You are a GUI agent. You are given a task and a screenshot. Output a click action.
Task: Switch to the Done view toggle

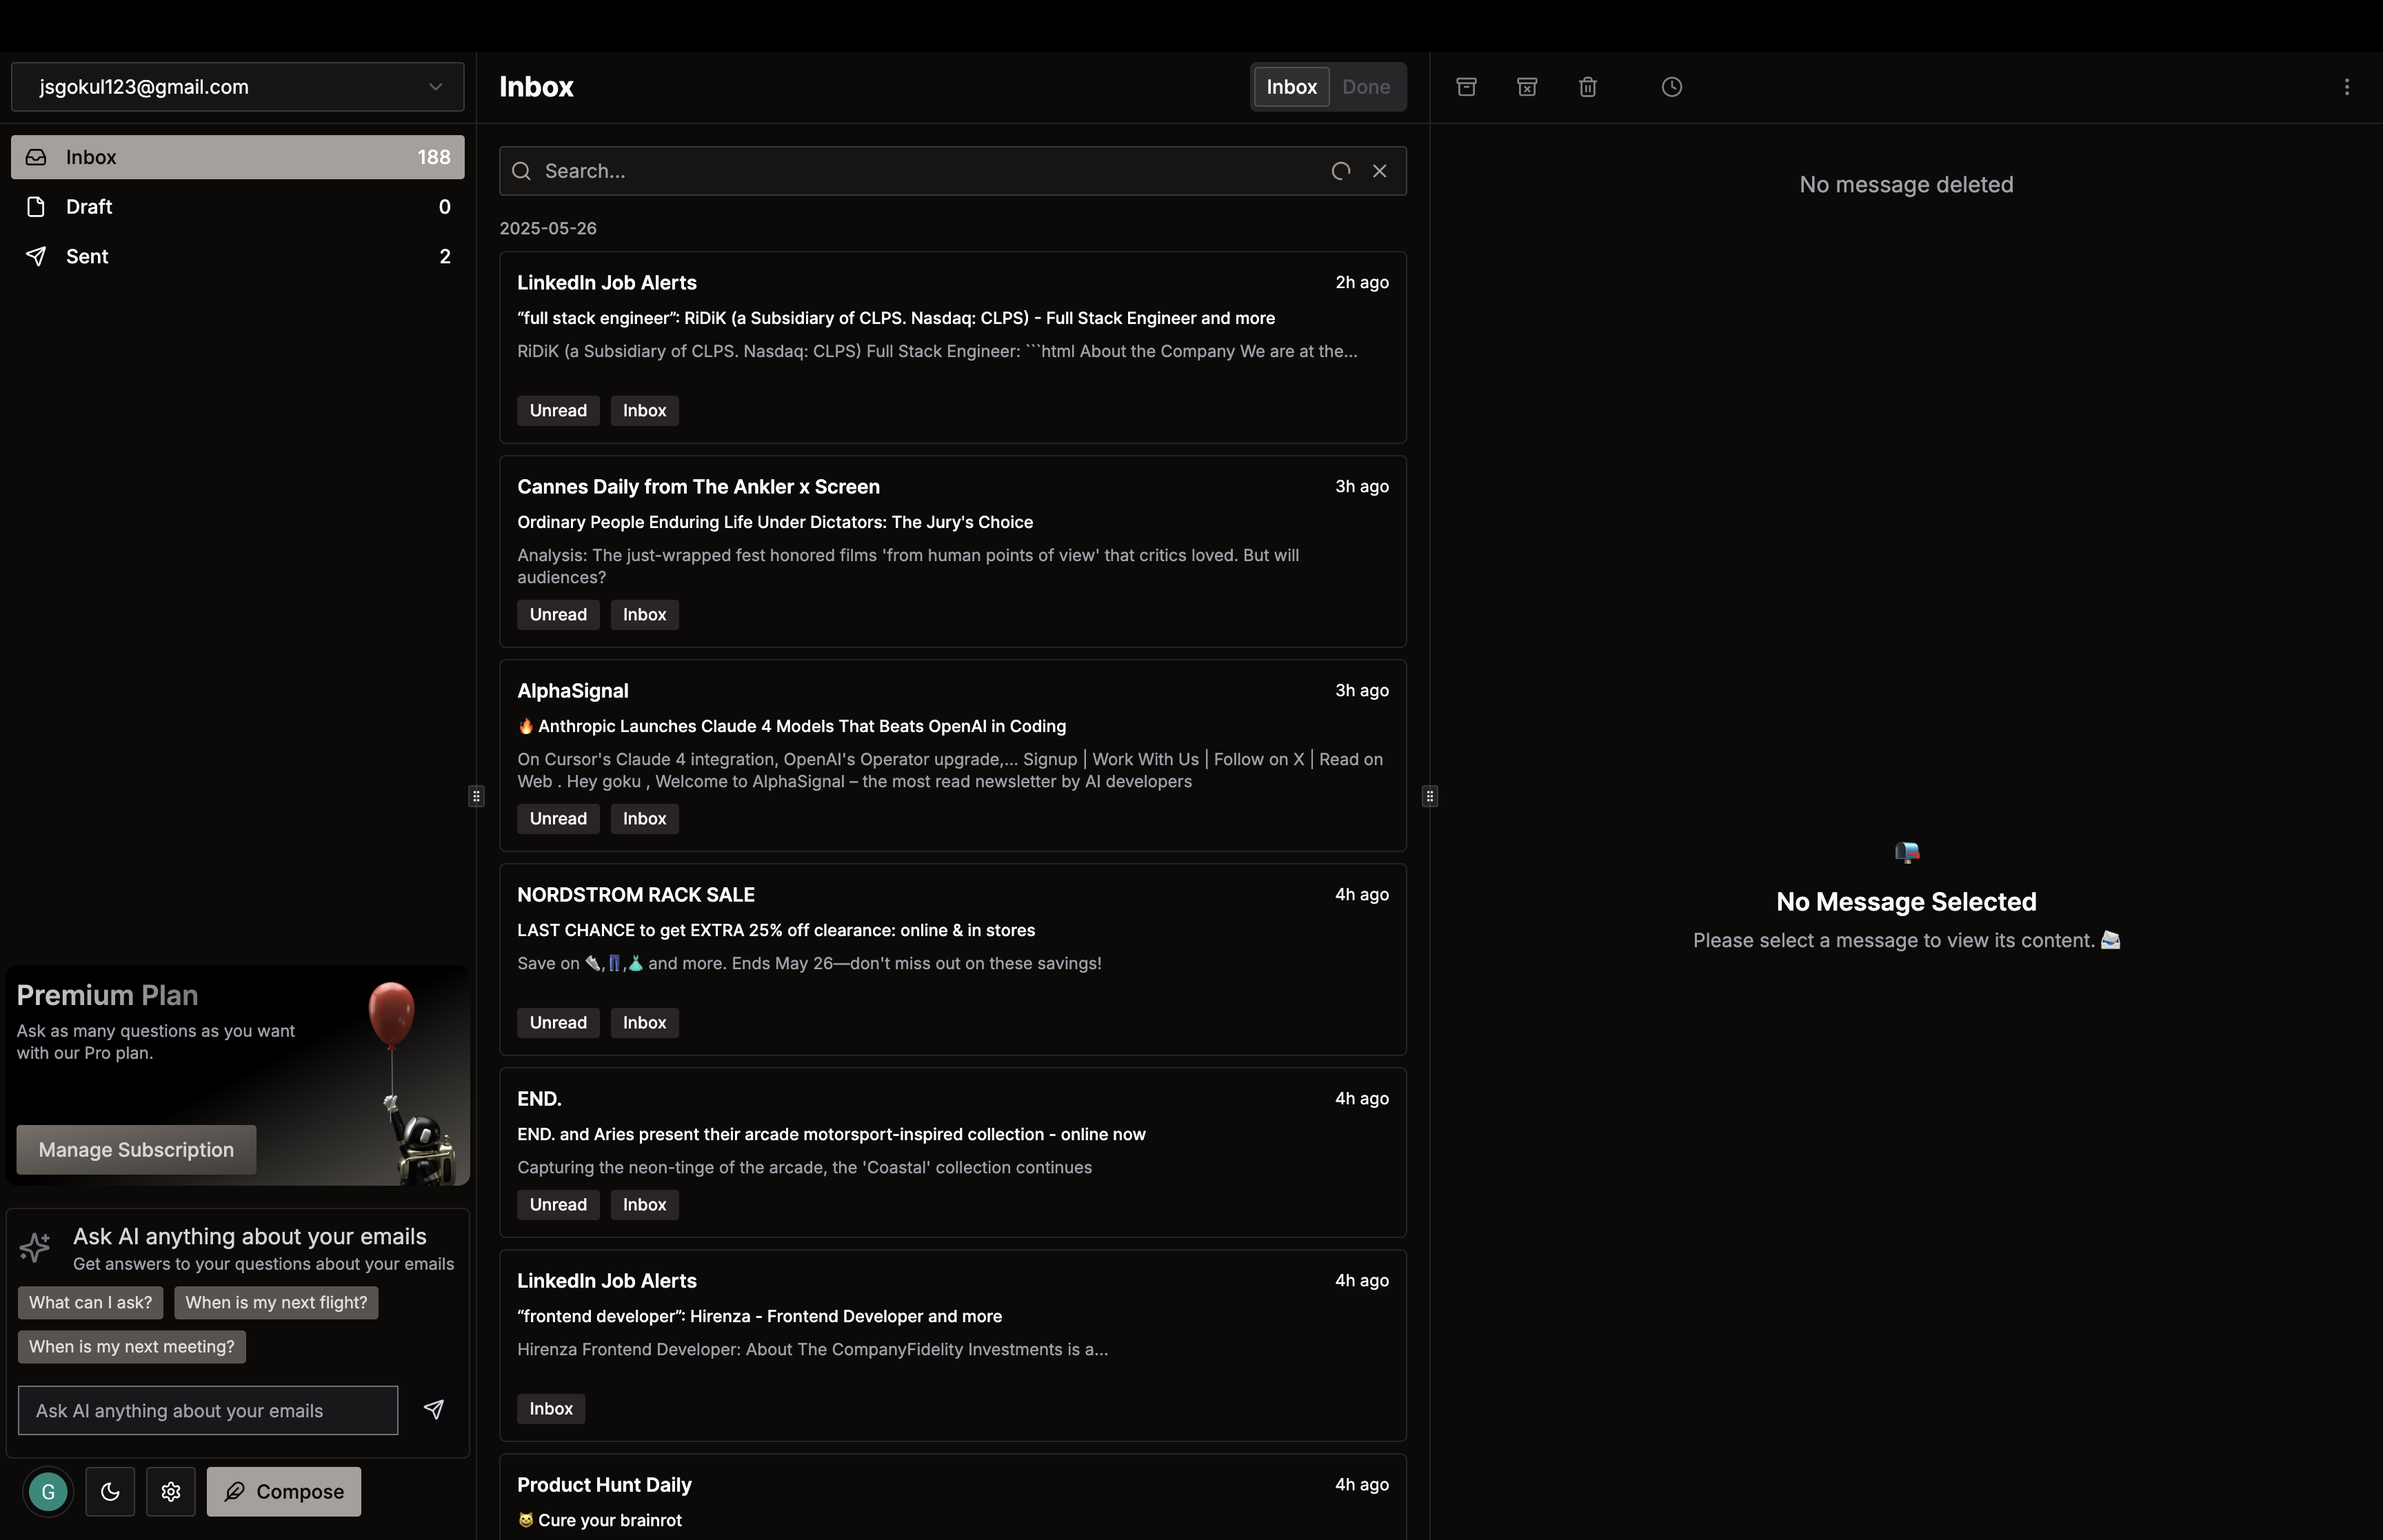coord(1365,87)
